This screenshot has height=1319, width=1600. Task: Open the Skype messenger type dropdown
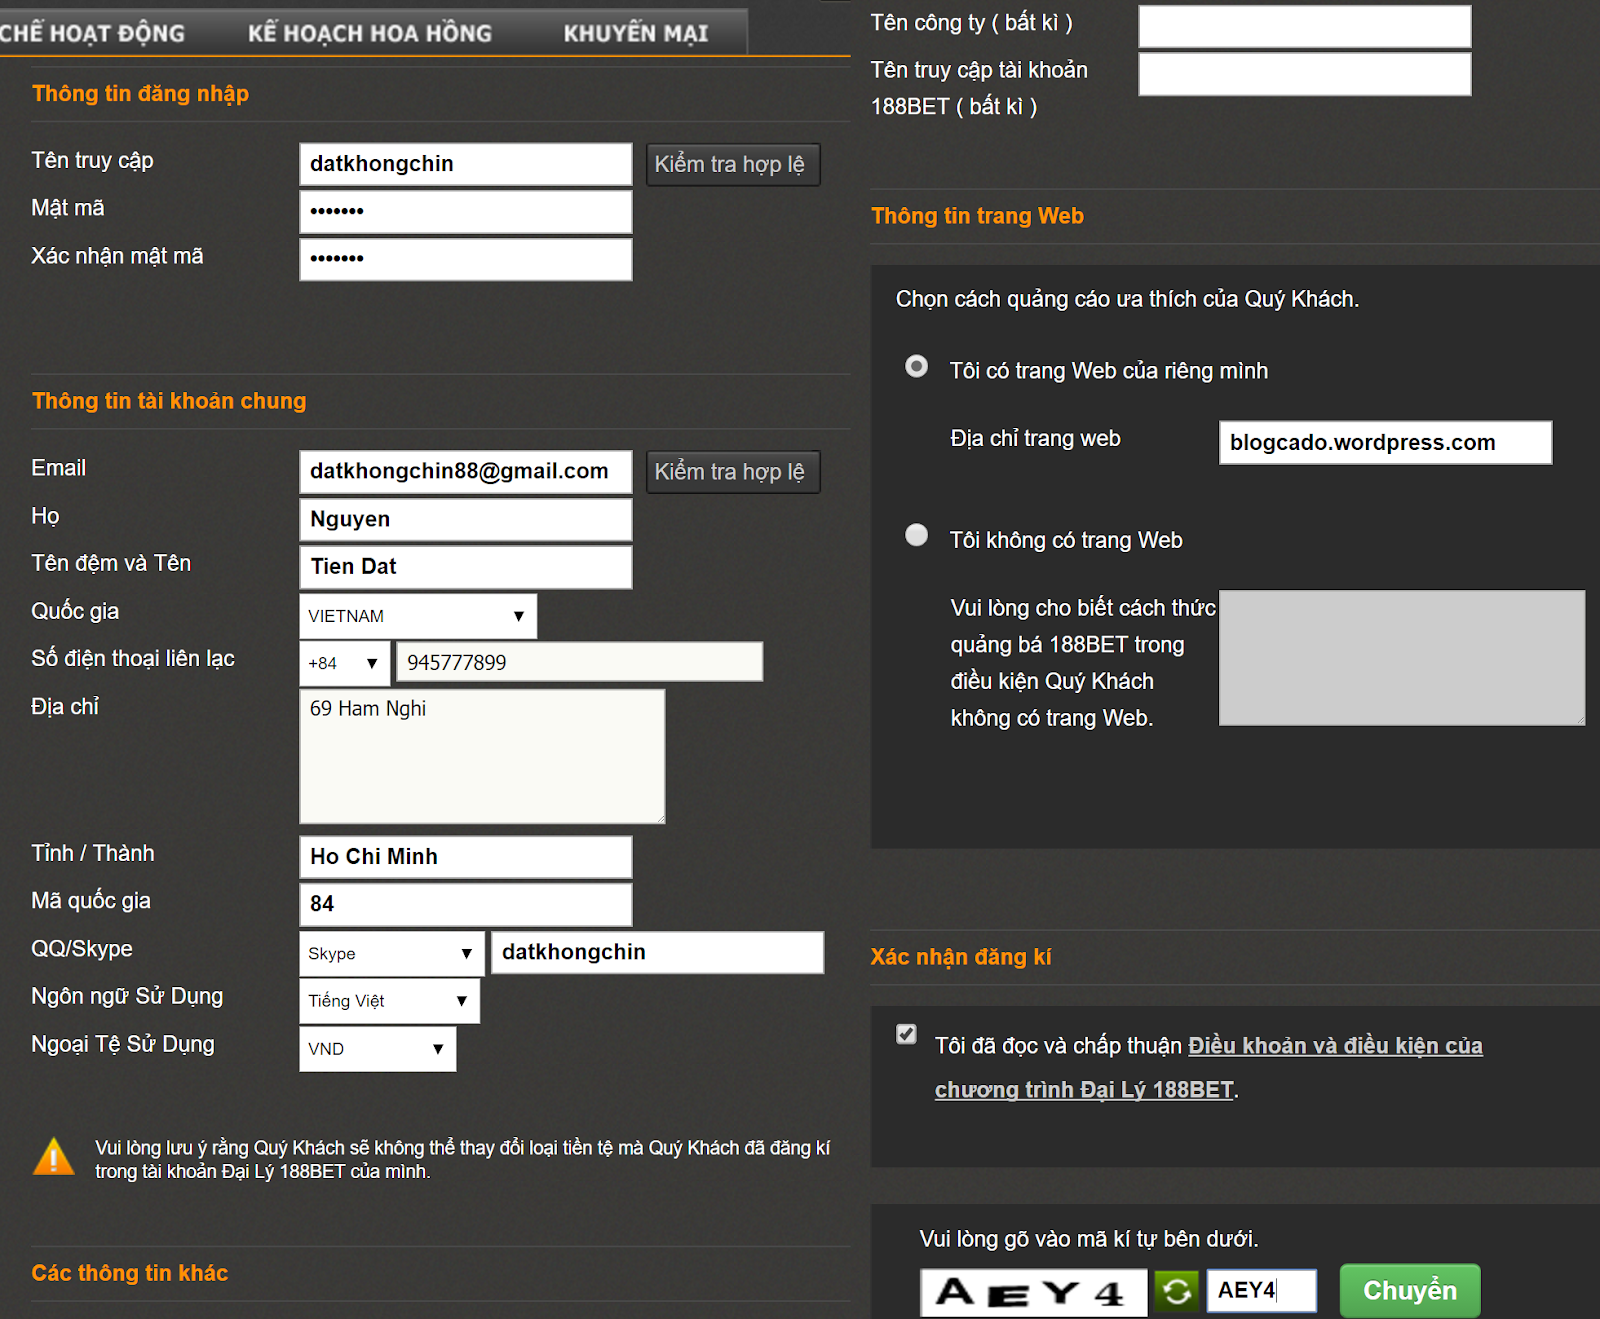click(x=392, y=954)
